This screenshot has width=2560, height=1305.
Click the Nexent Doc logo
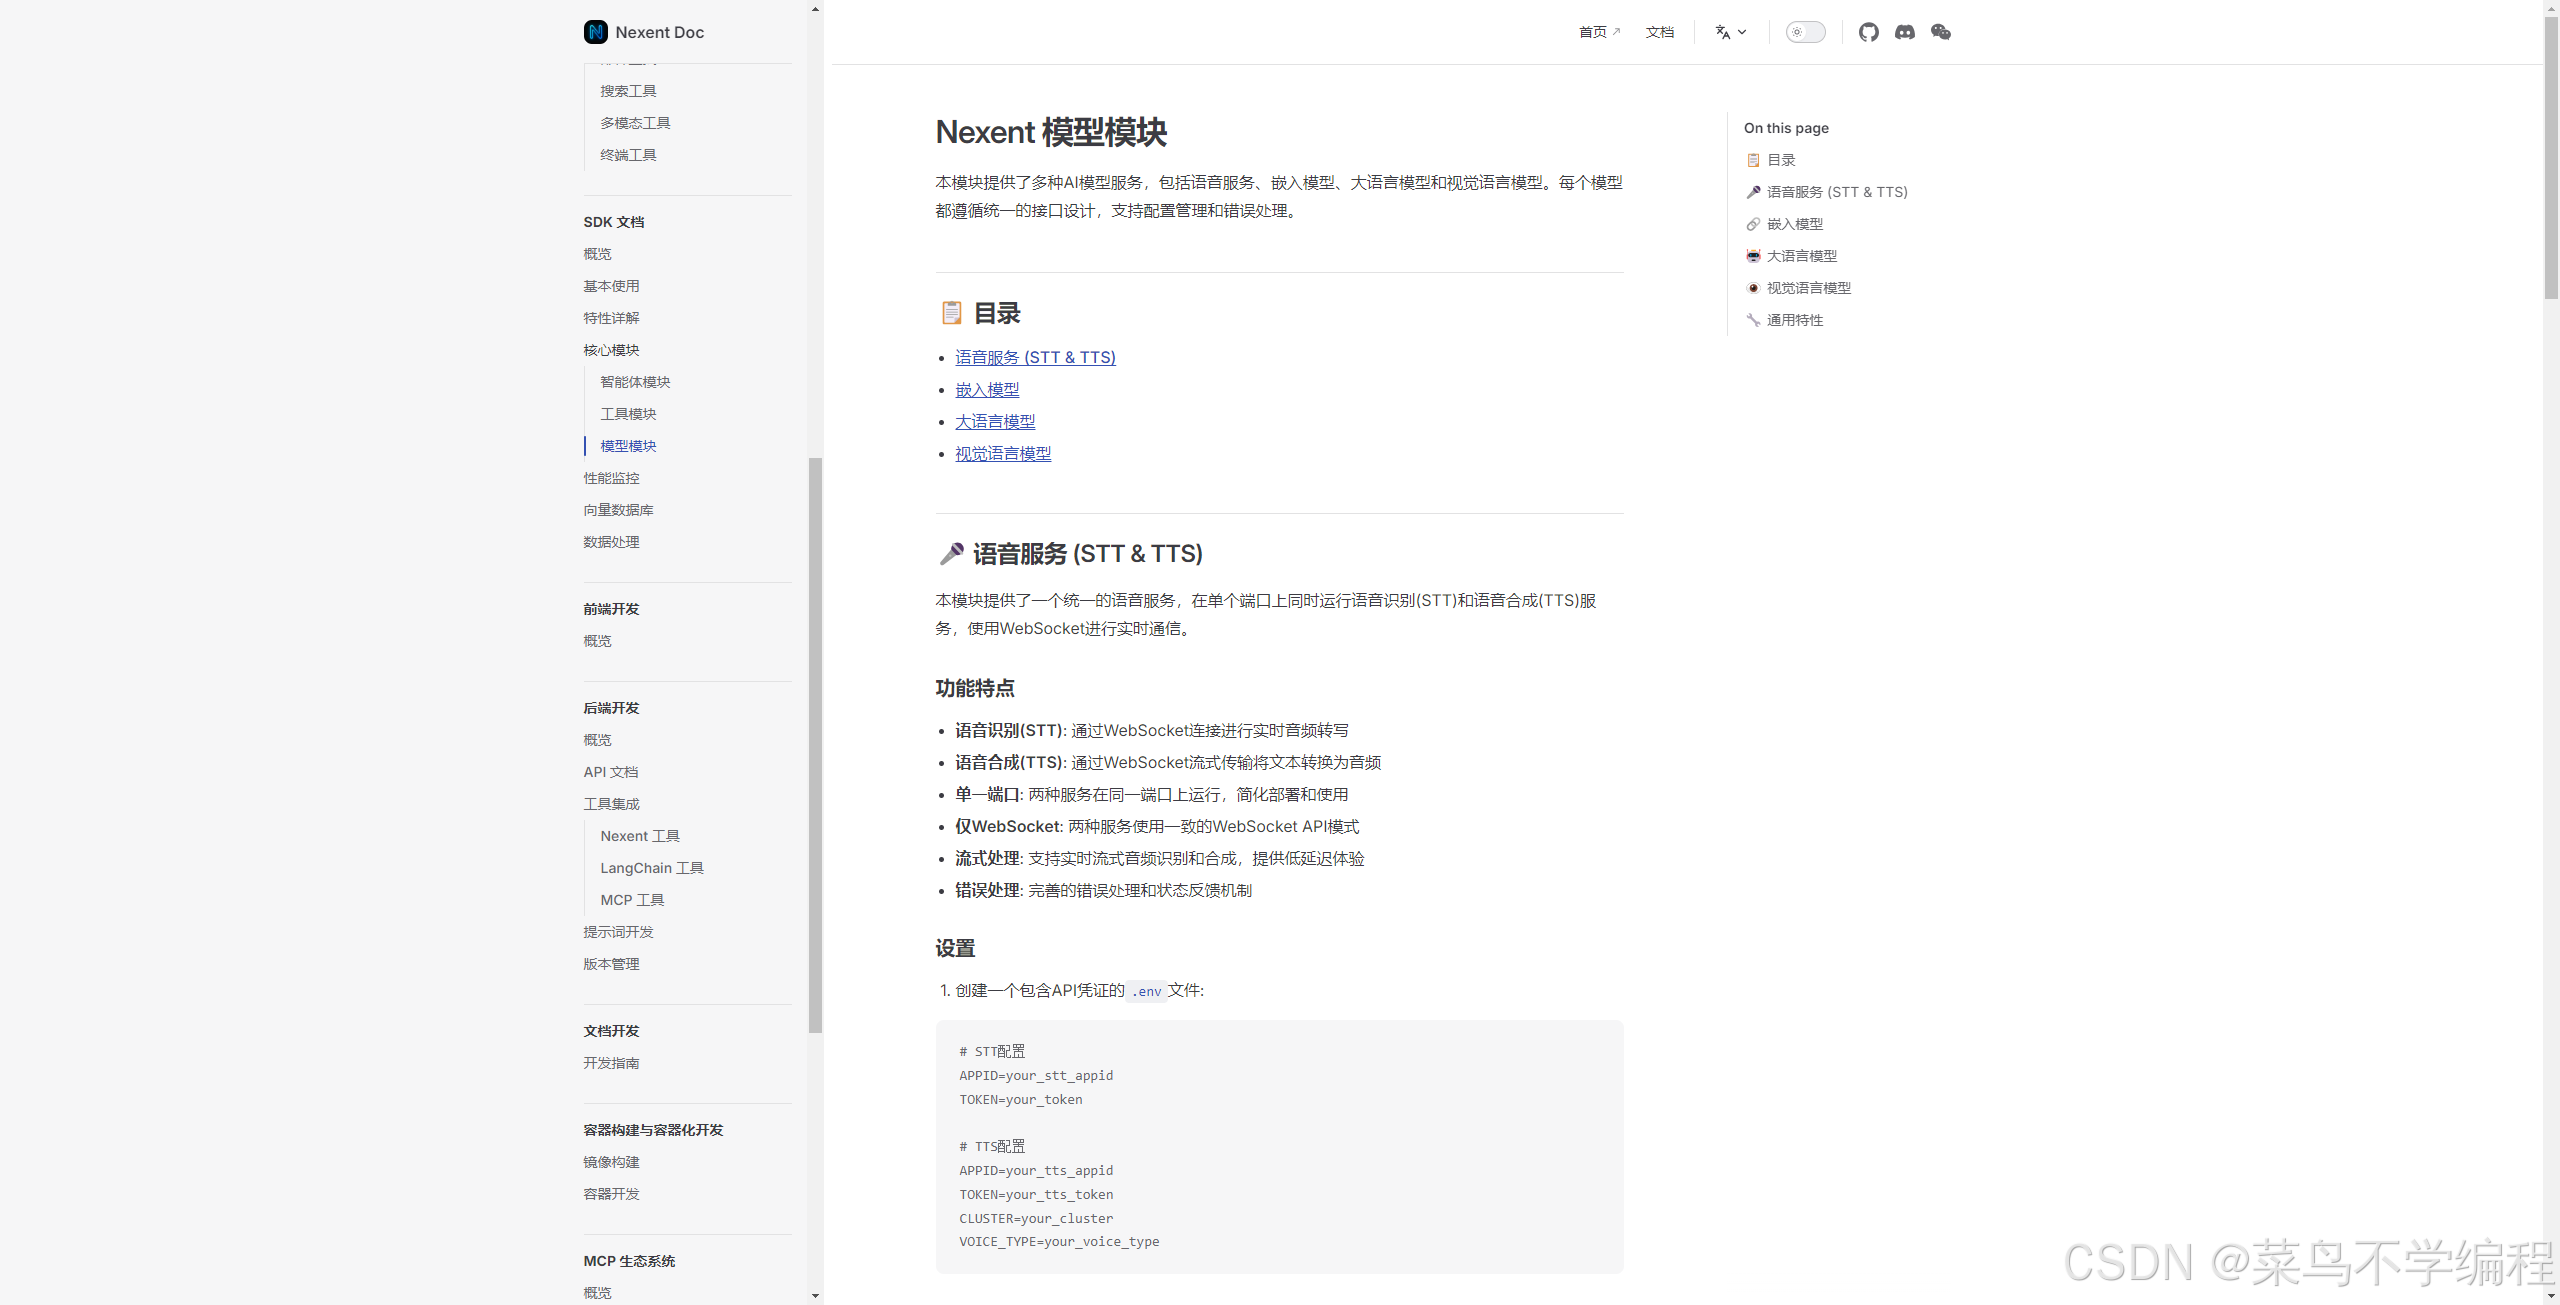click(596, 32)
